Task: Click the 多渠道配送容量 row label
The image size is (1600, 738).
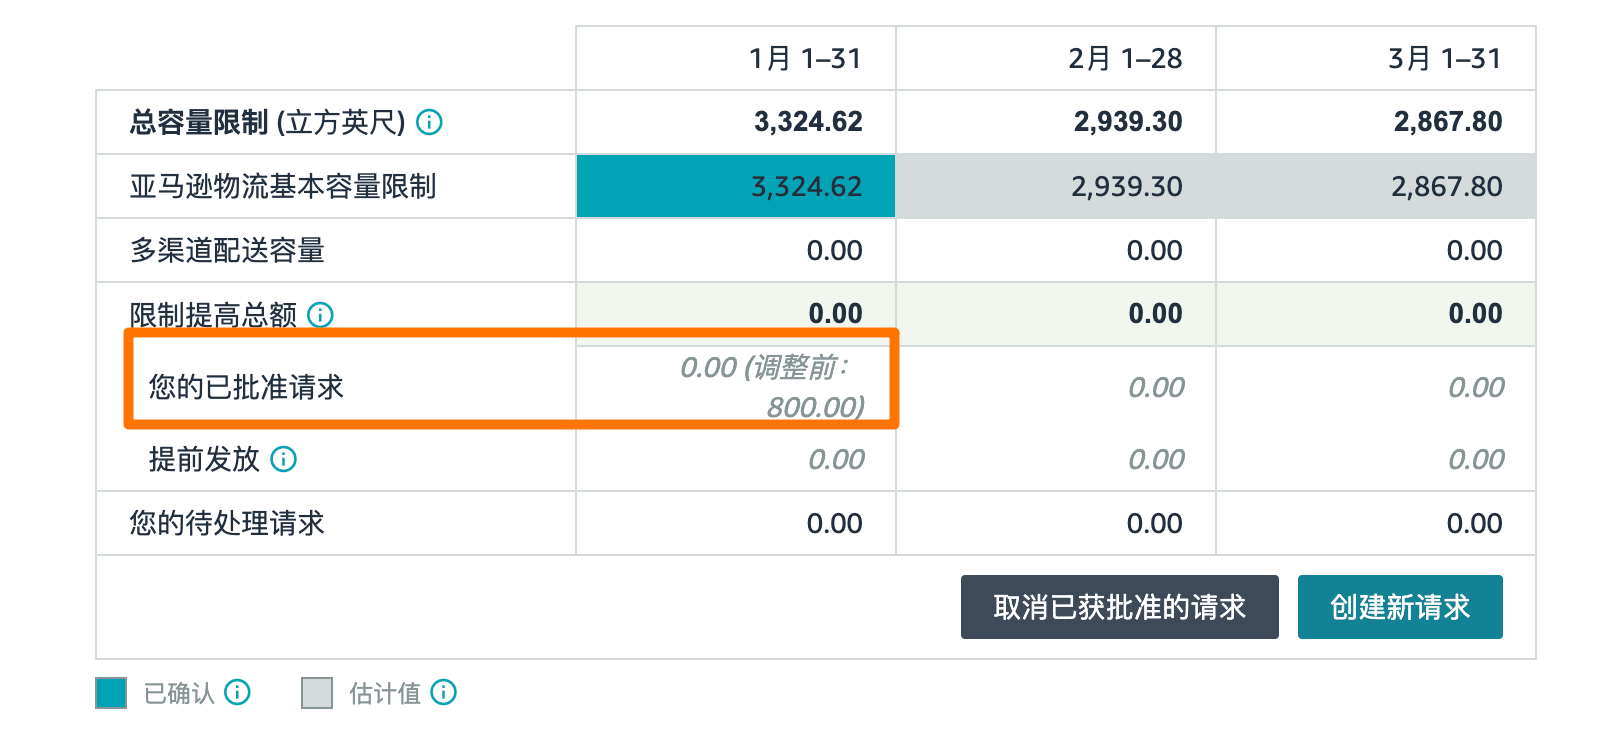Action: pyautogui.click(x=227, y=250)
